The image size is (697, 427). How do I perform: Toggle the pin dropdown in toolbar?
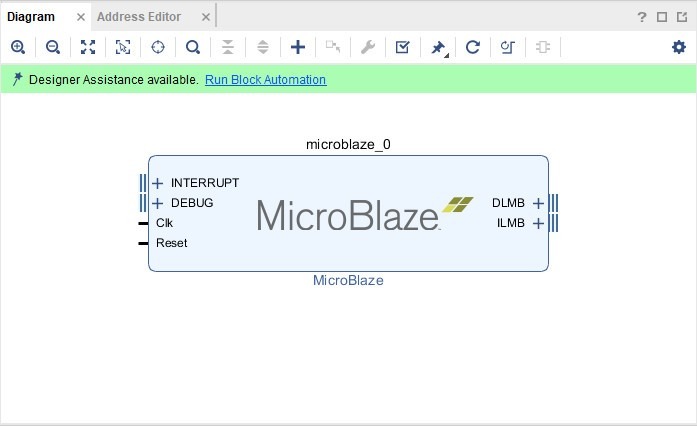439,47
